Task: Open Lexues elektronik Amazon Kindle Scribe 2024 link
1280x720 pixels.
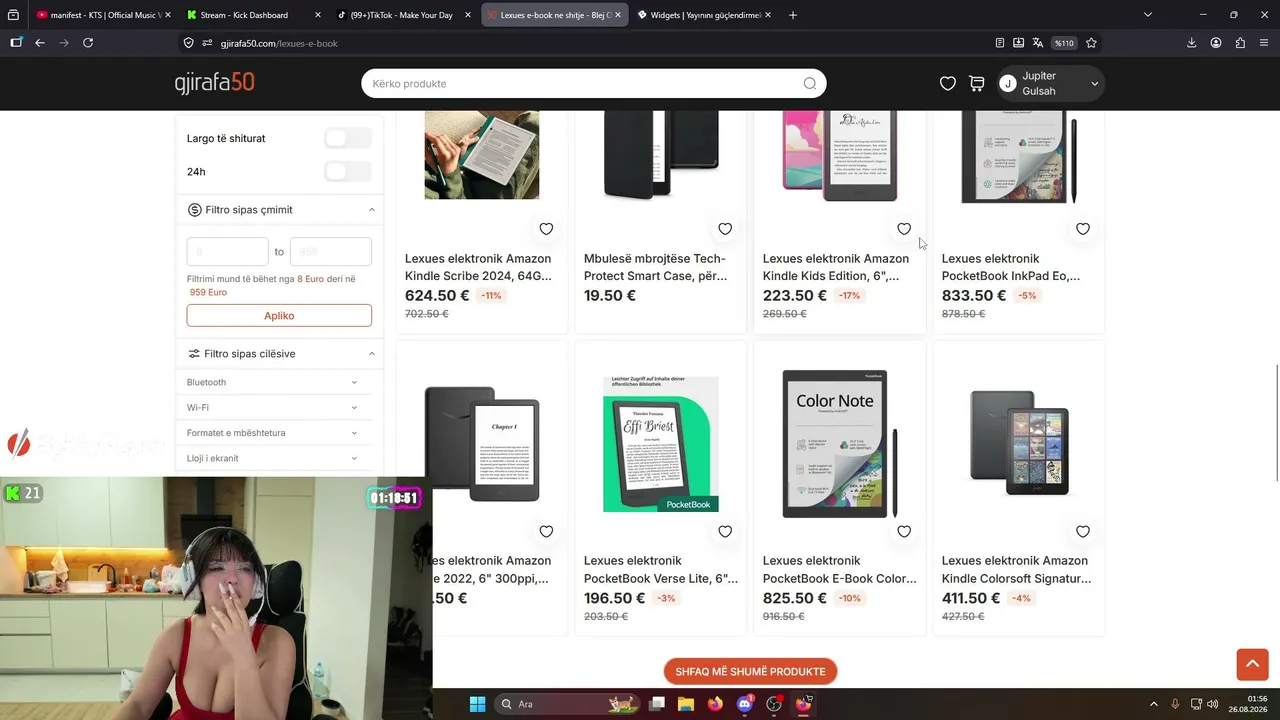Action: (x=478, y=267)
